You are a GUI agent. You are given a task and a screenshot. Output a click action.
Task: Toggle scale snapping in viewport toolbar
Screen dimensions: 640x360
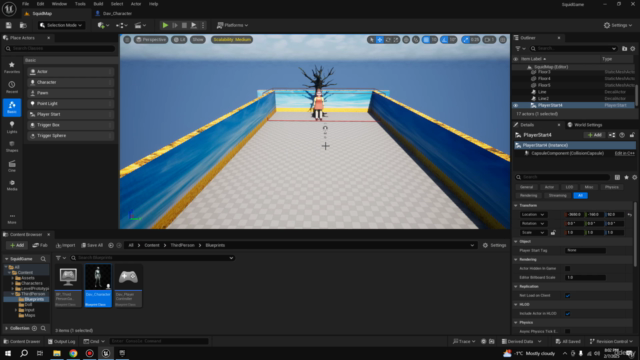[x=466, y=40]
